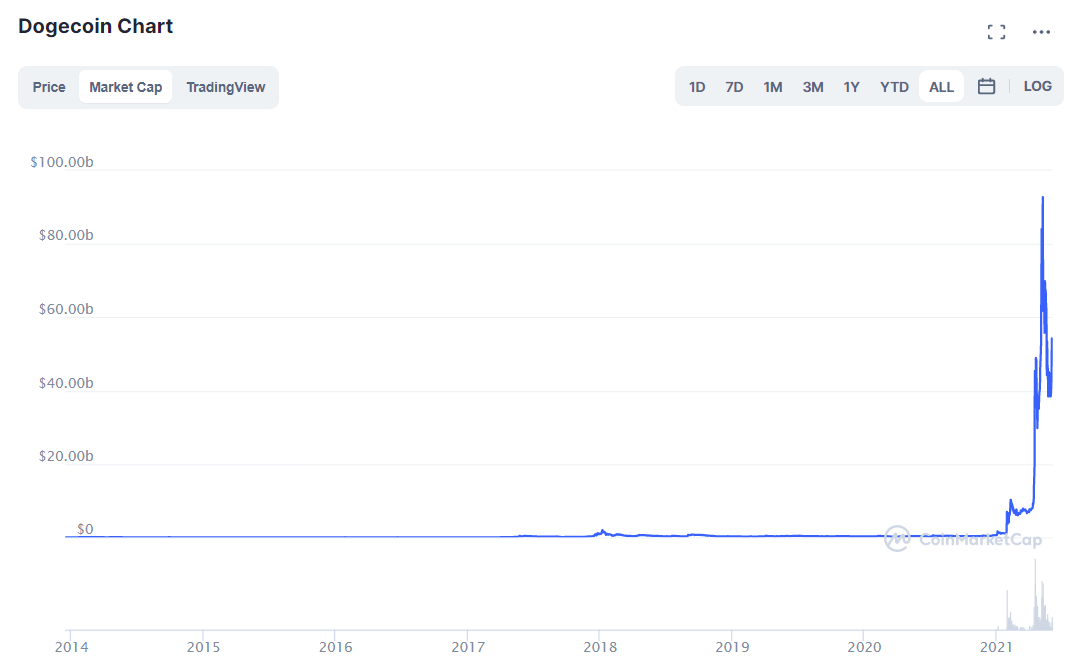1079x667 pixels.
Task: Set chart range to 1M
Action: tap(773, 87)
